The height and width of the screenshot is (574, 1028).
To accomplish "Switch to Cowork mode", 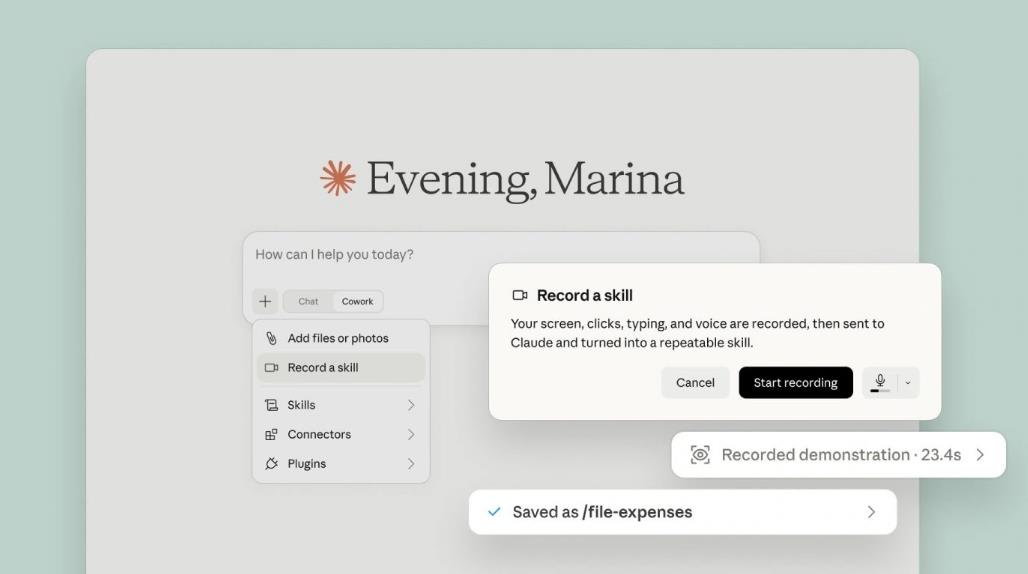I will pyautogui.click(x=357, y=301).
